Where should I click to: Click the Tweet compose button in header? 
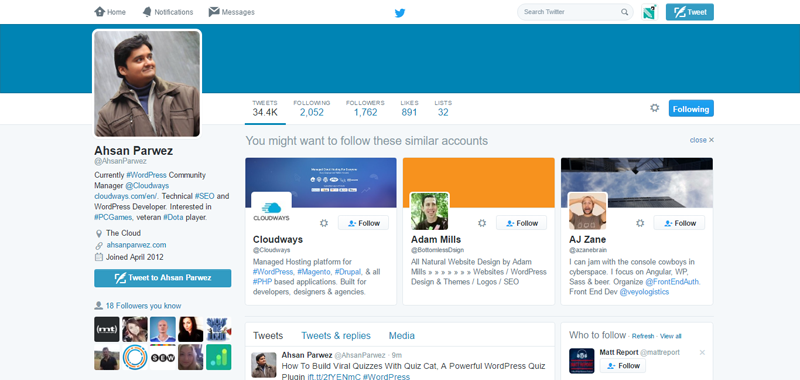[690, 12]
